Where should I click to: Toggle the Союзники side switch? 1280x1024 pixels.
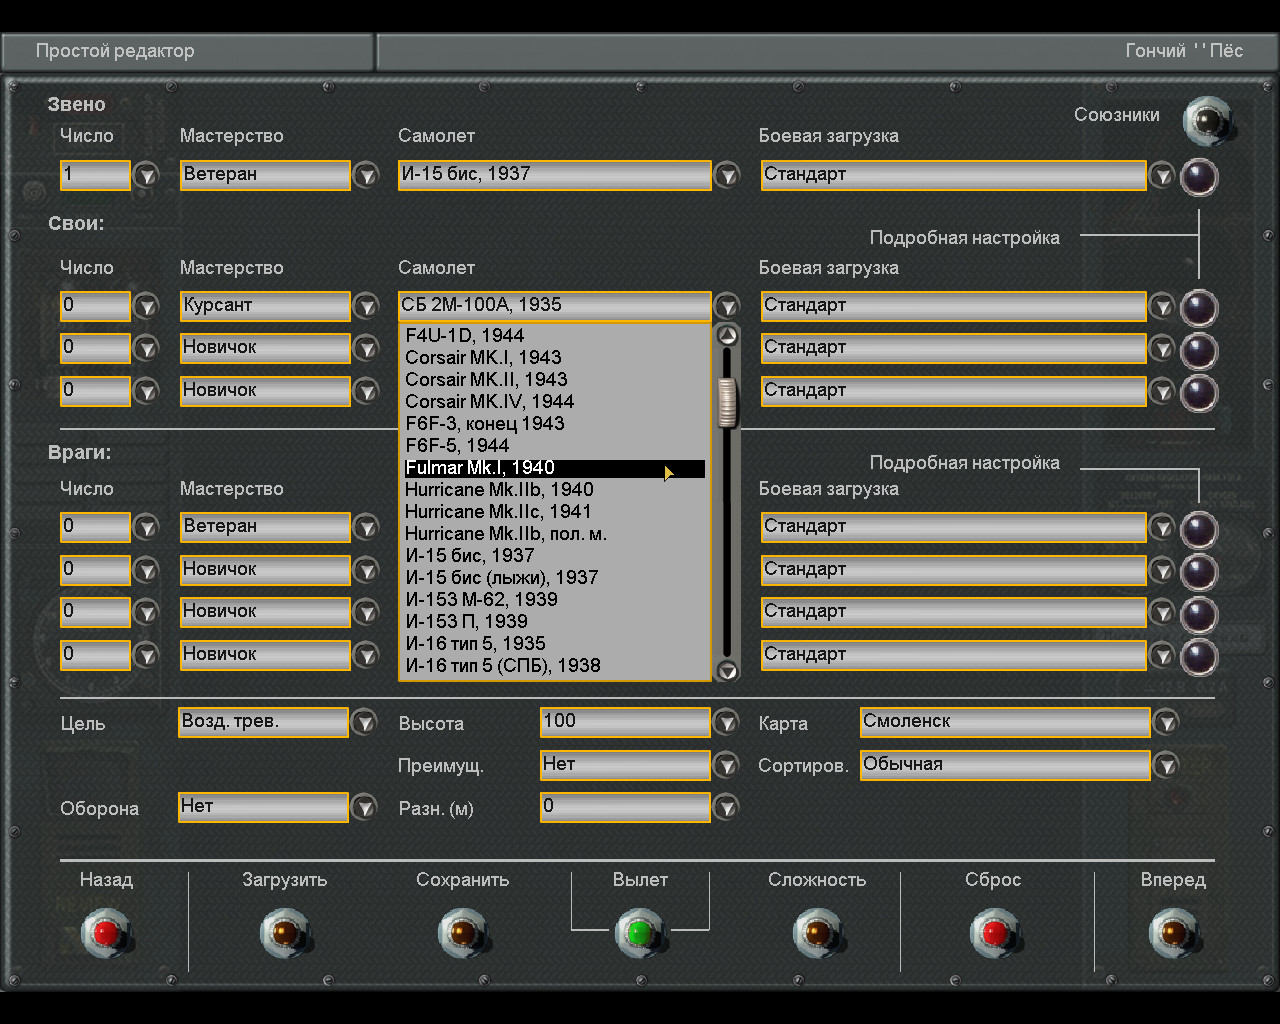coord(1207,121)
